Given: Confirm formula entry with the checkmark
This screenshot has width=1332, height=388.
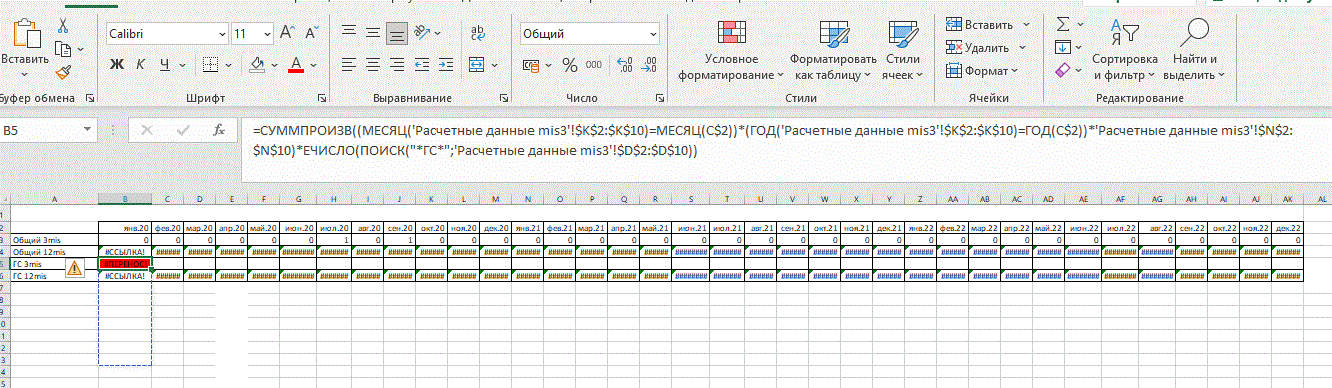Looking at the screenshot, I should [183, 131].
